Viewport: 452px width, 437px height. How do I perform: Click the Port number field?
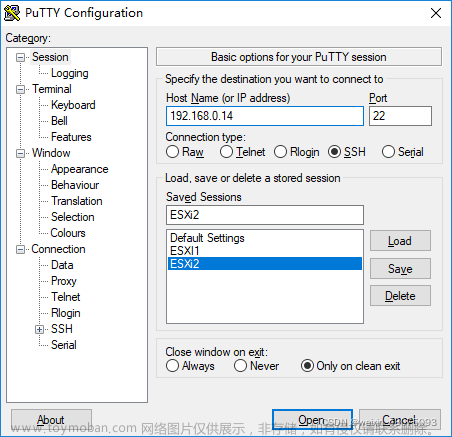tap(400, 116)
